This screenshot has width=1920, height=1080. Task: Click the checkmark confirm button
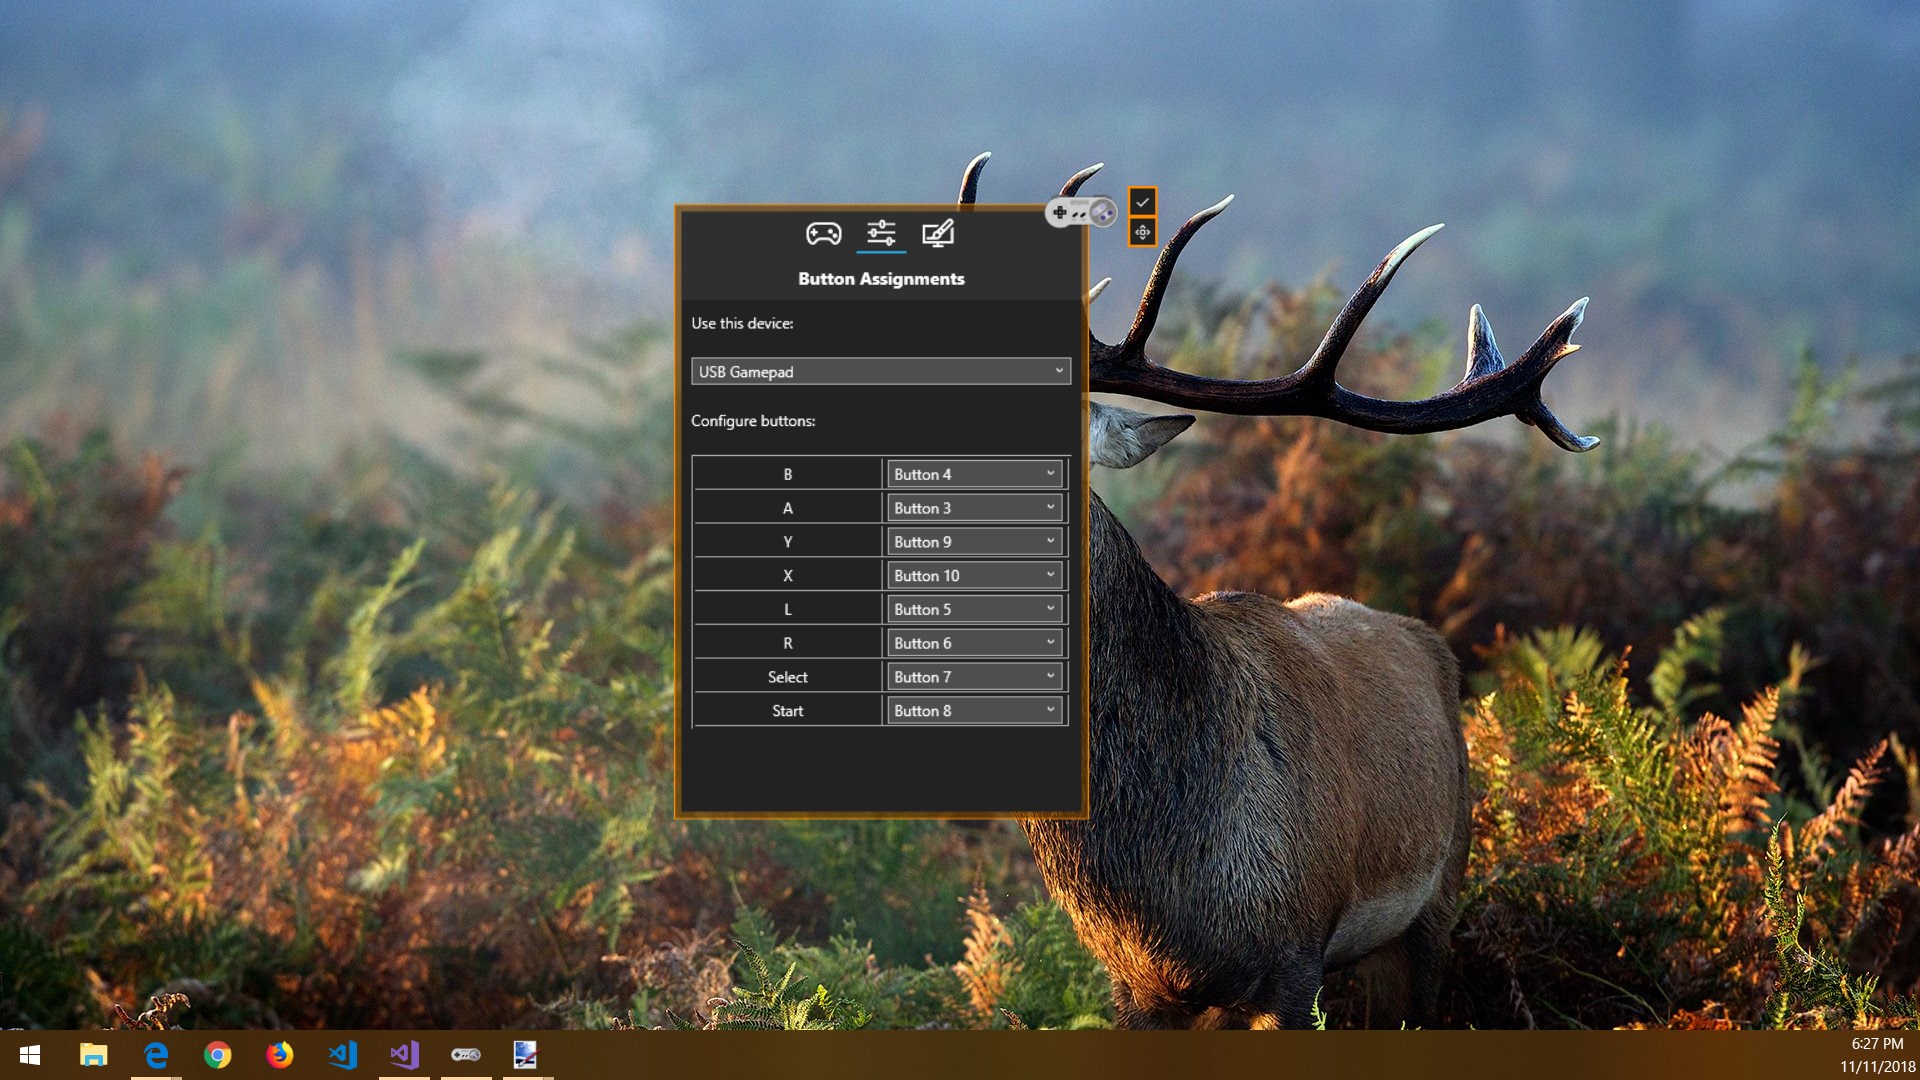coord(1142,202)
